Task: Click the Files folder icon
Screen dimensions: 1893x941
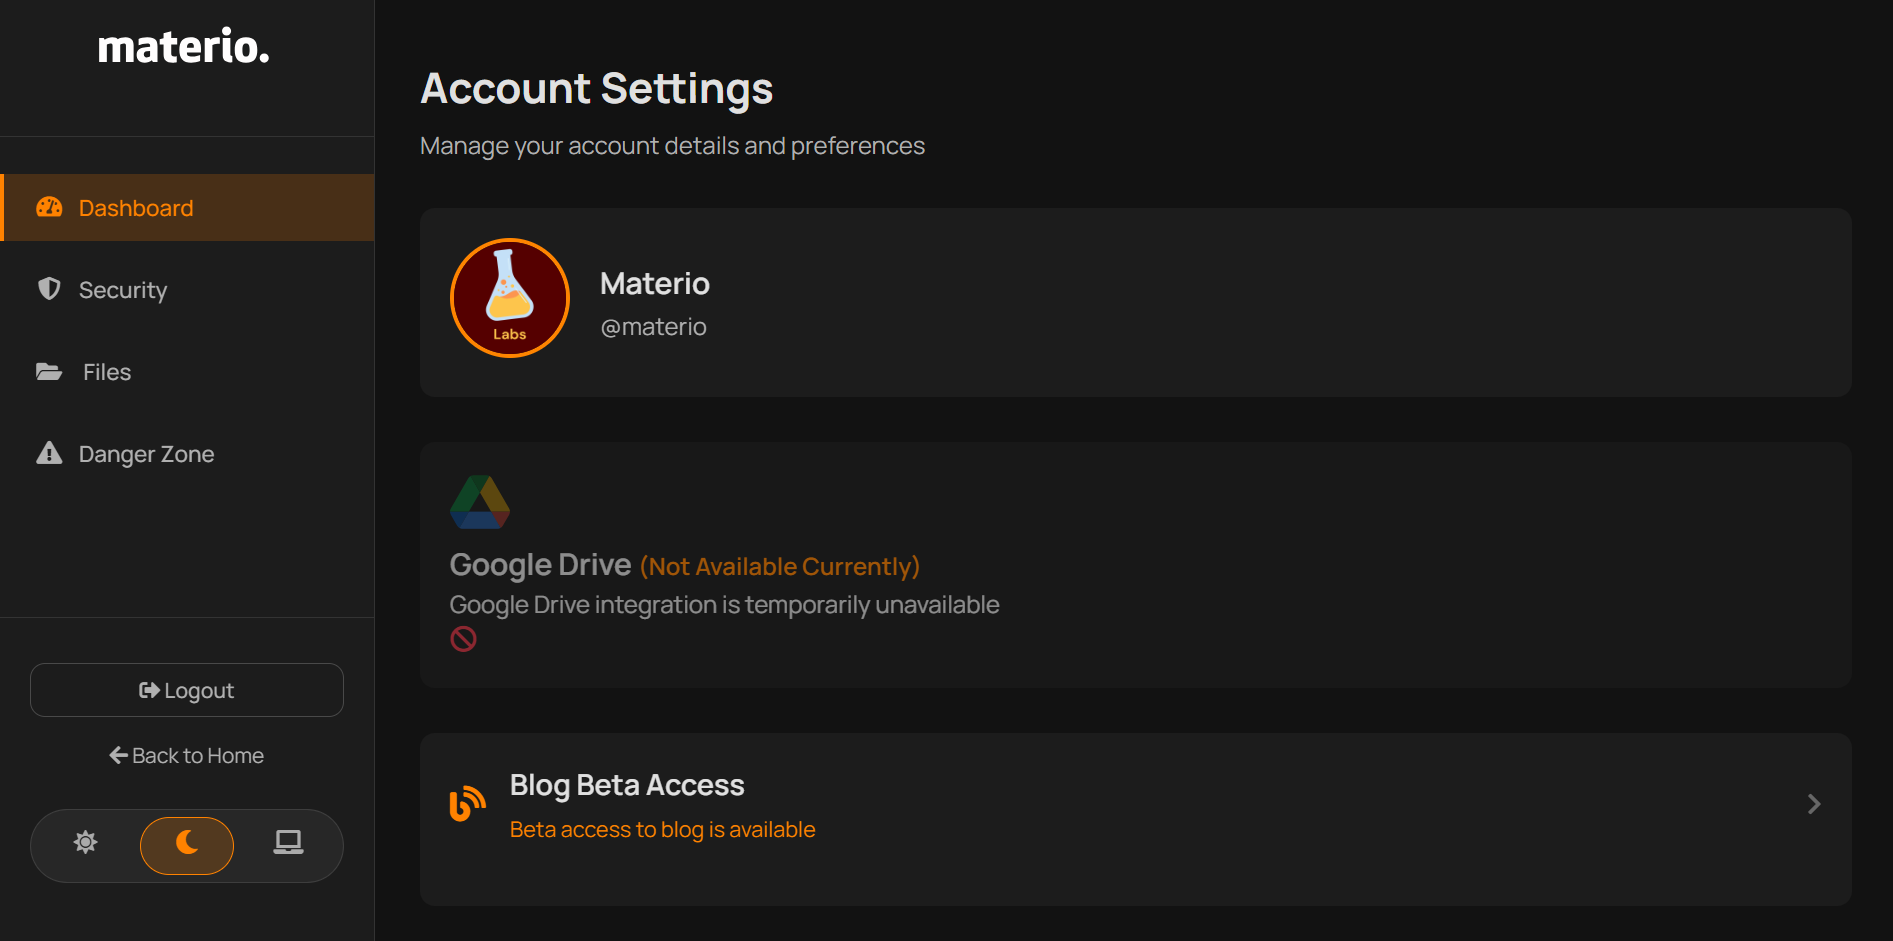Action: [49, 372]
